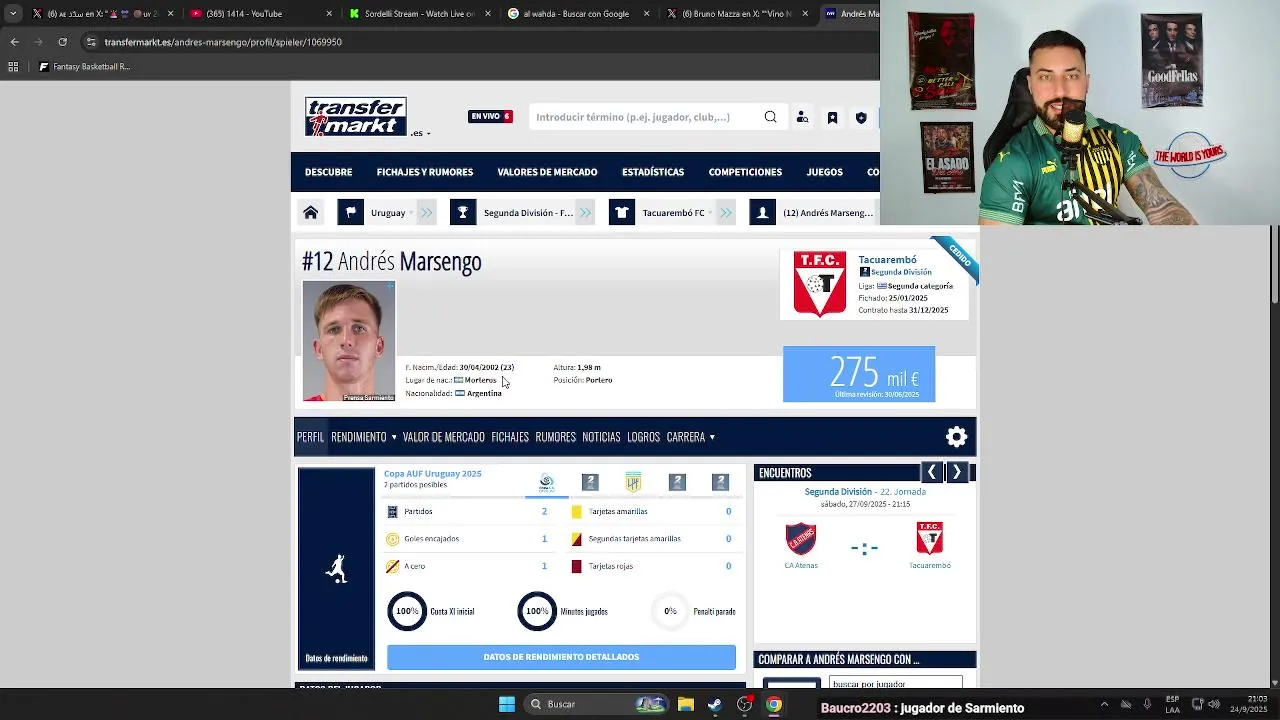Open the Descubre menu
Image resolution: width=1280 pixels, height=720 pixels.
click(328, 172)
